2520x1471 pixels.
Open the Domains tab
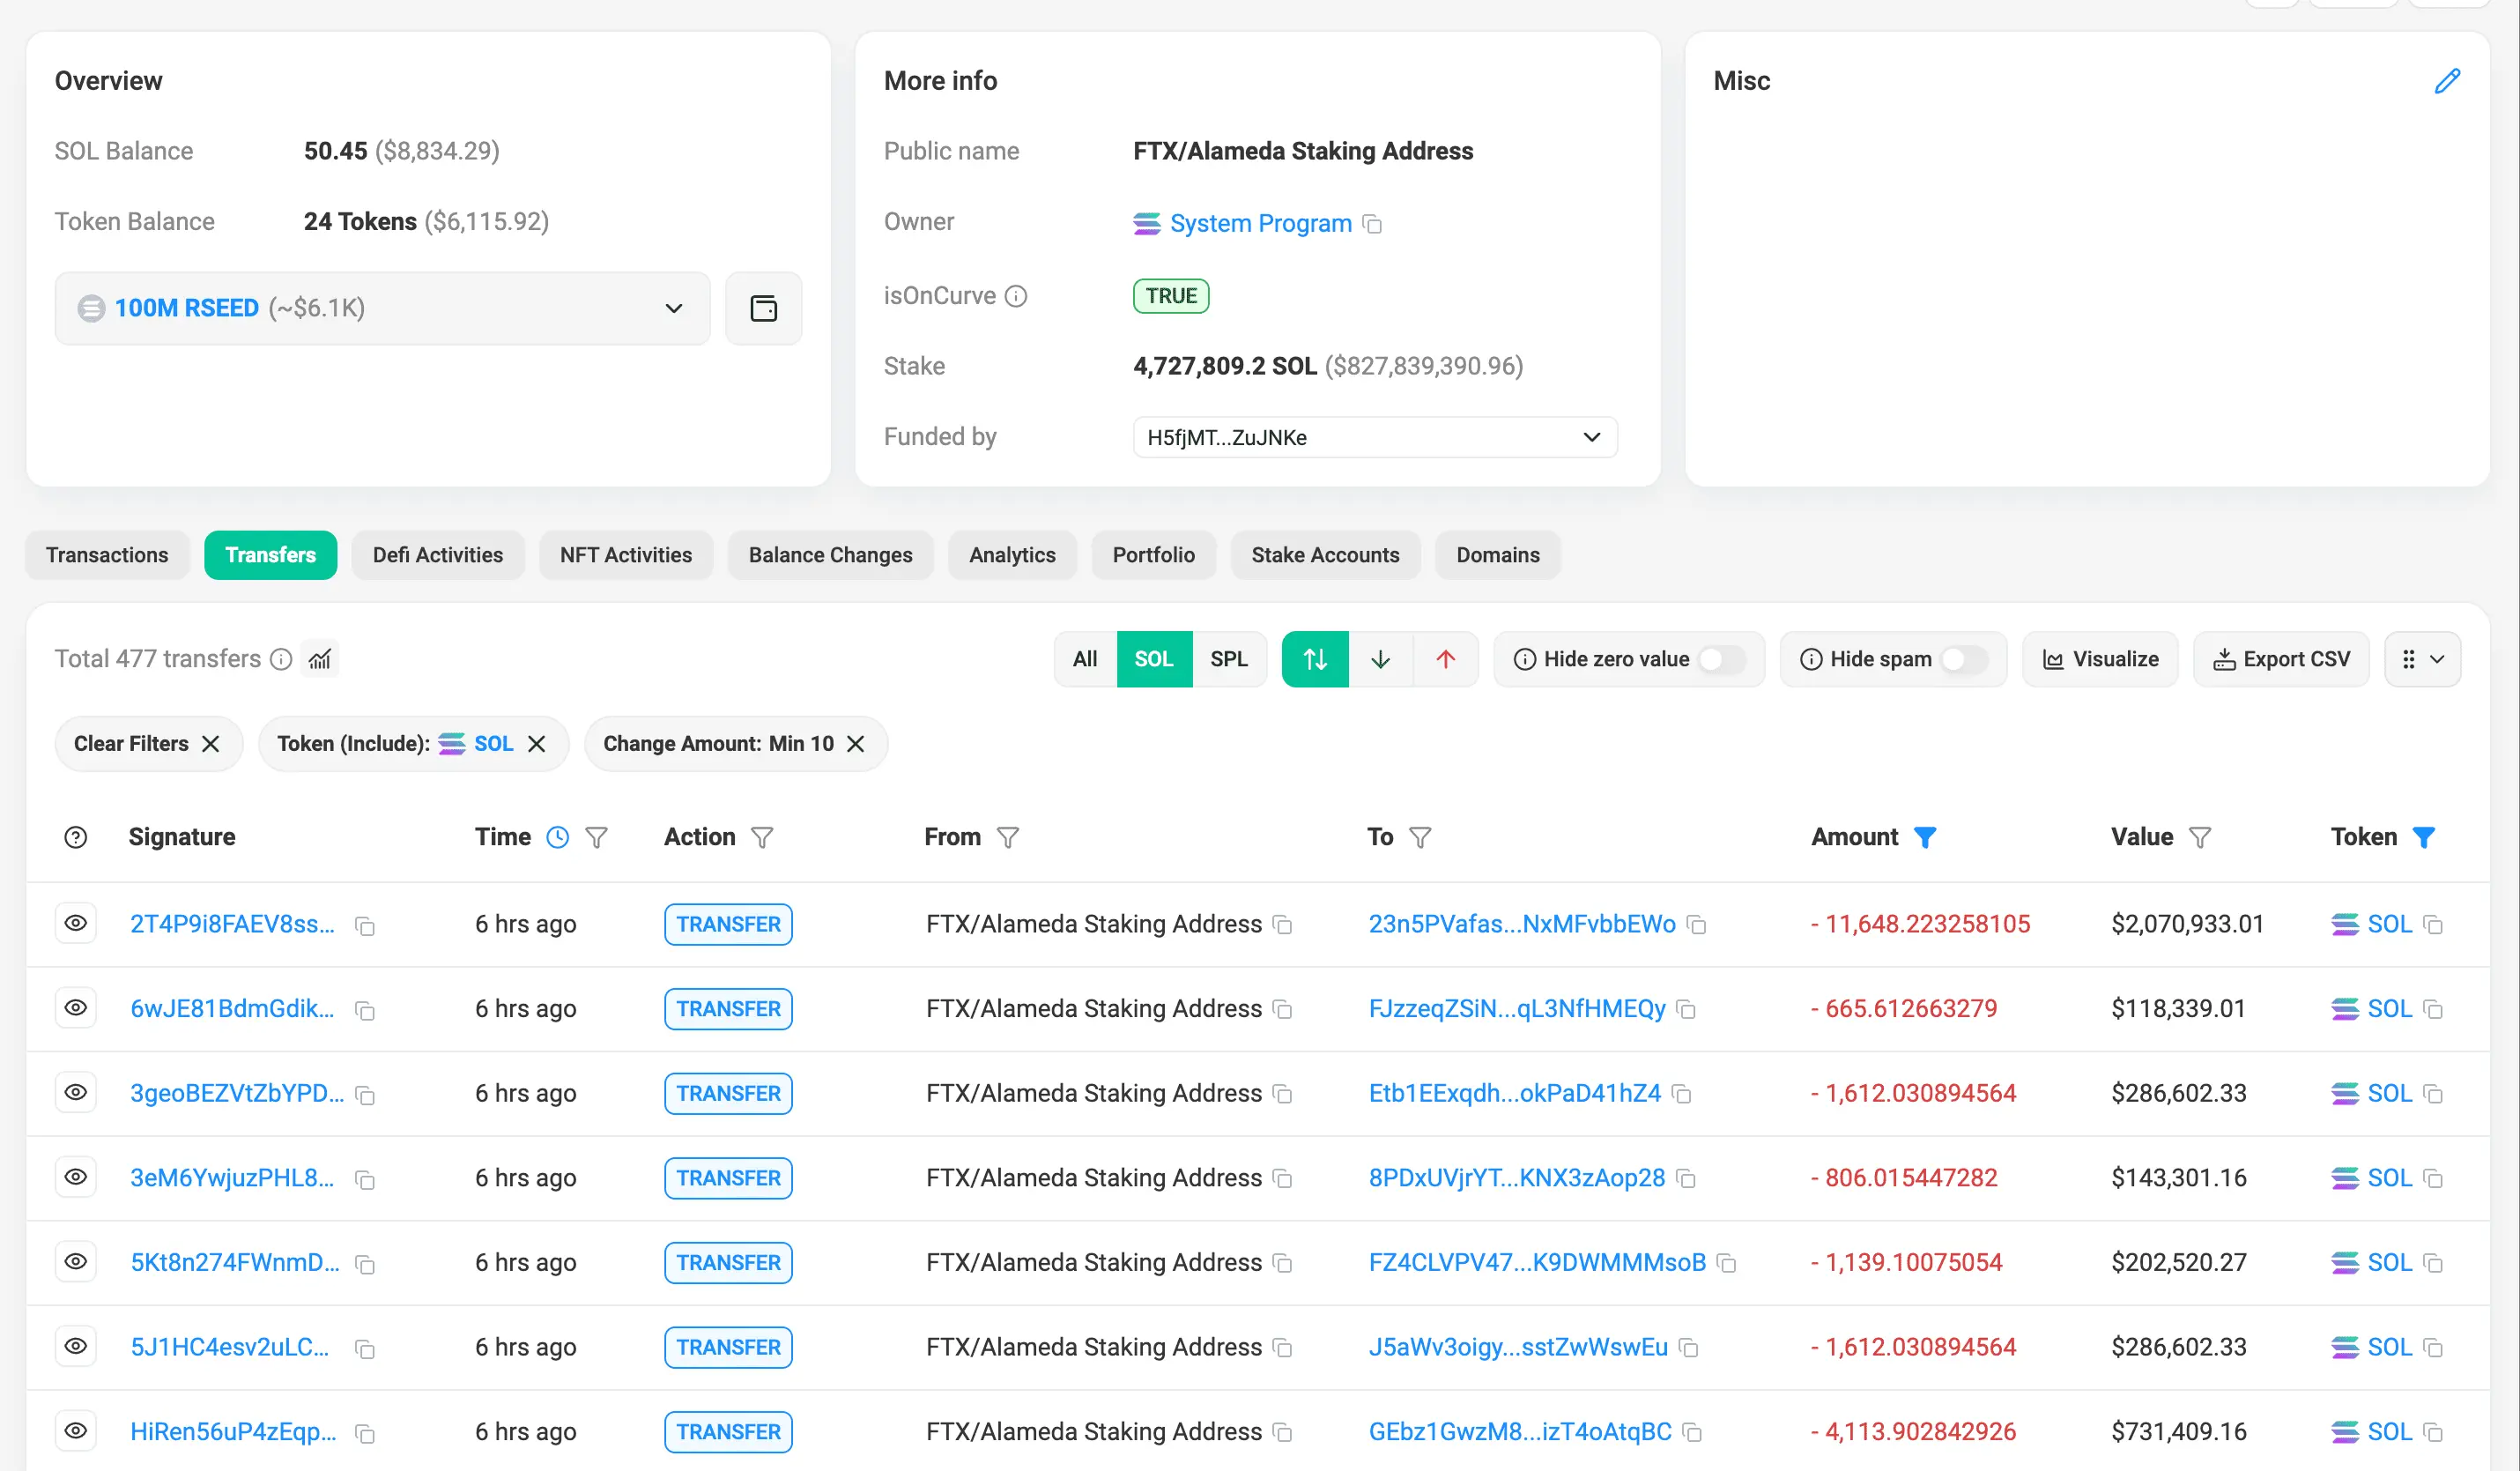[1497, 555]
